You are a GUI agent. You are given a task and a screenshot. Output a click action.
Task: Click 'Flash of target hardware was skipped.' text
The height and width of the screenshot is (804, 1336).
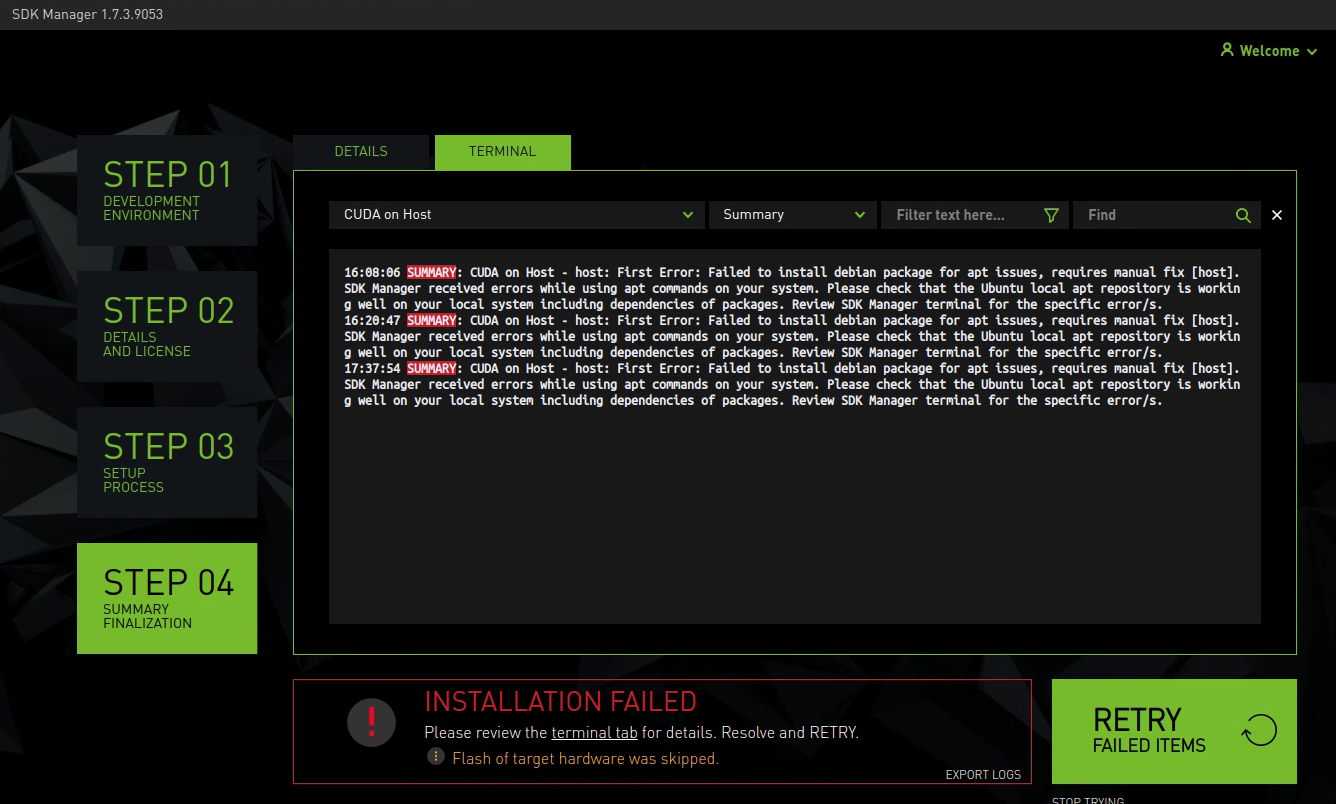click(585, 758)
